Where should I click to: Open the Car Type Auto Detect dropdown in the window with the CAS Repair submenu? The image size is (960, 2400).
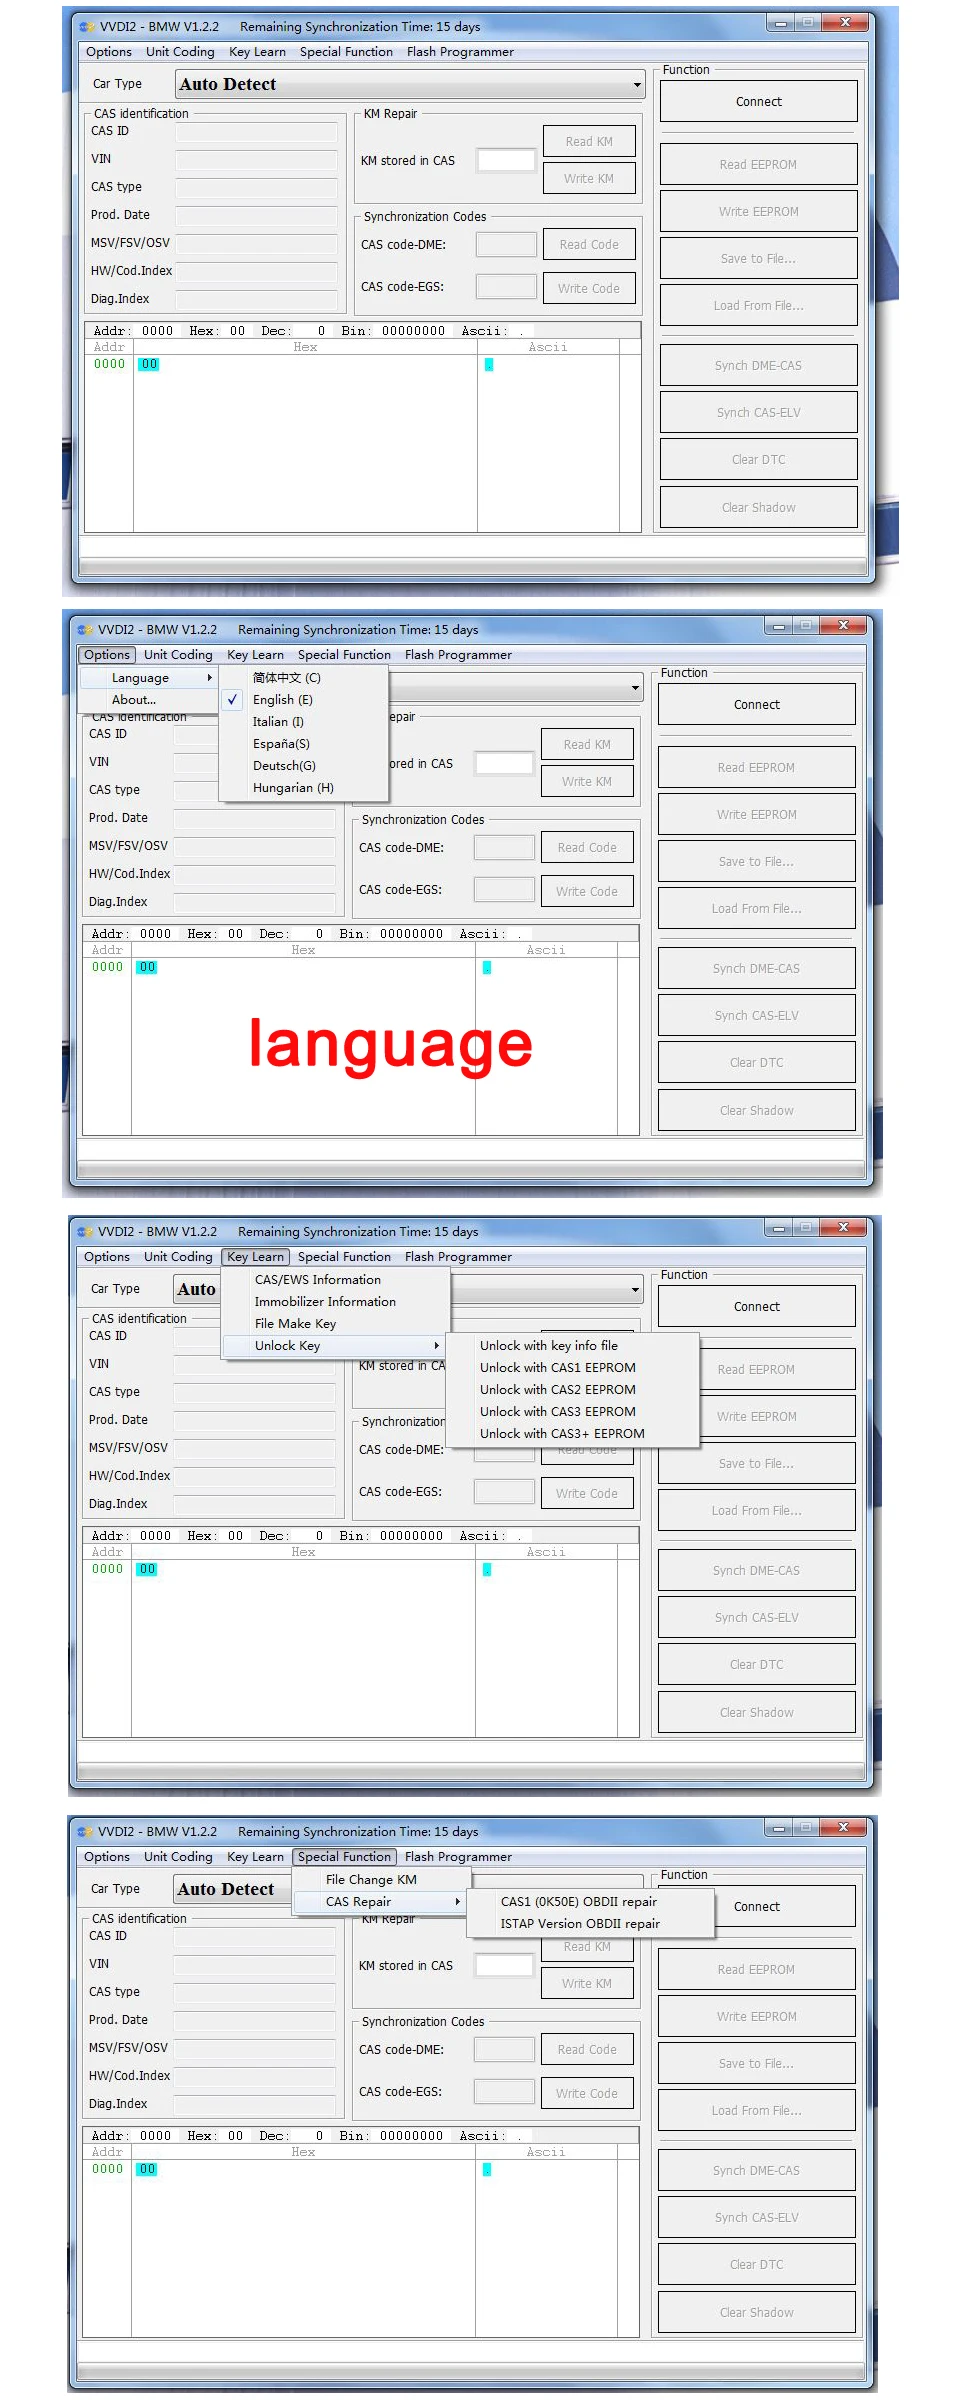point(232,1889)
